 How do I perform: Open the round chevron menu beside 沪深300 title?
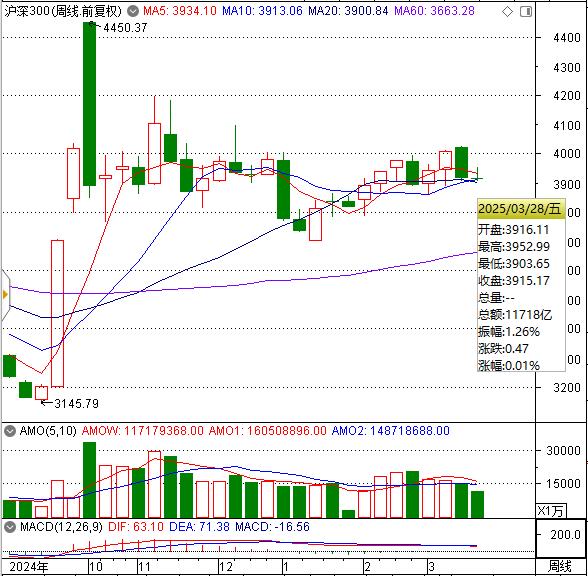pos(133,11)
